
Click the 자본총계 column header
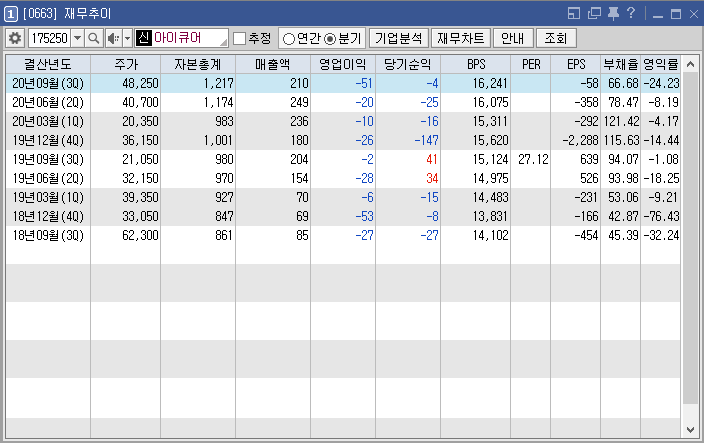tap(198, 64)
